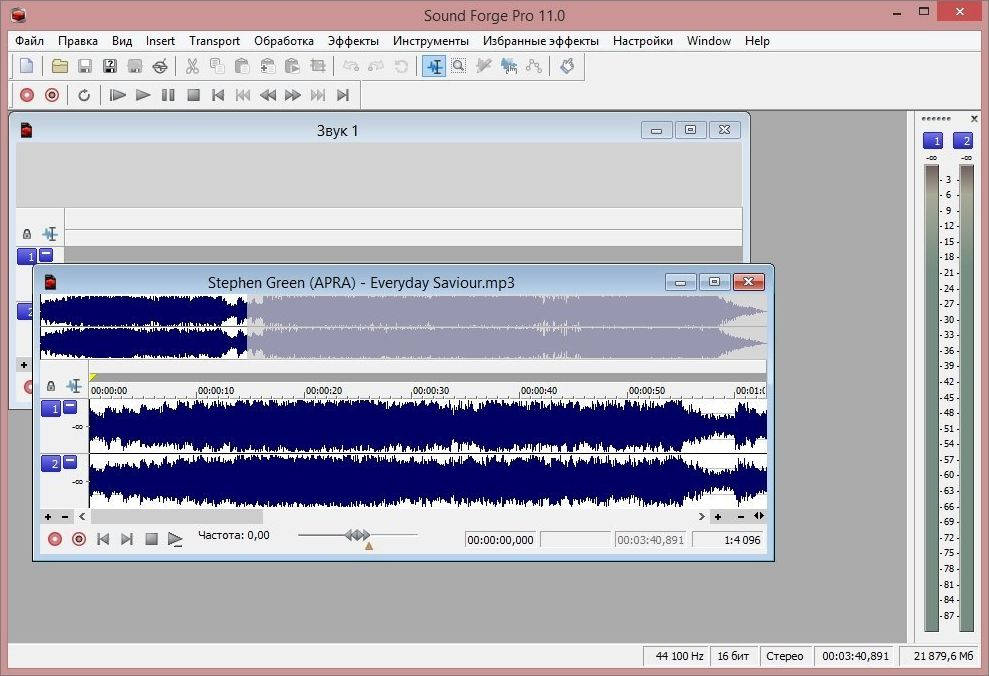The width and height of the screenshot is (989, 676).
Task: Click the Crop/Trim icon
Action: point(318,66)
